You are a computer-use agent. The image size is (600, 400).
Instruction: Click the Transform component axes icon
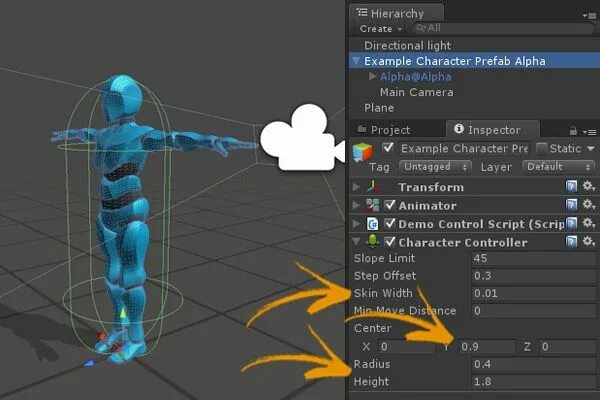point(372,187)
